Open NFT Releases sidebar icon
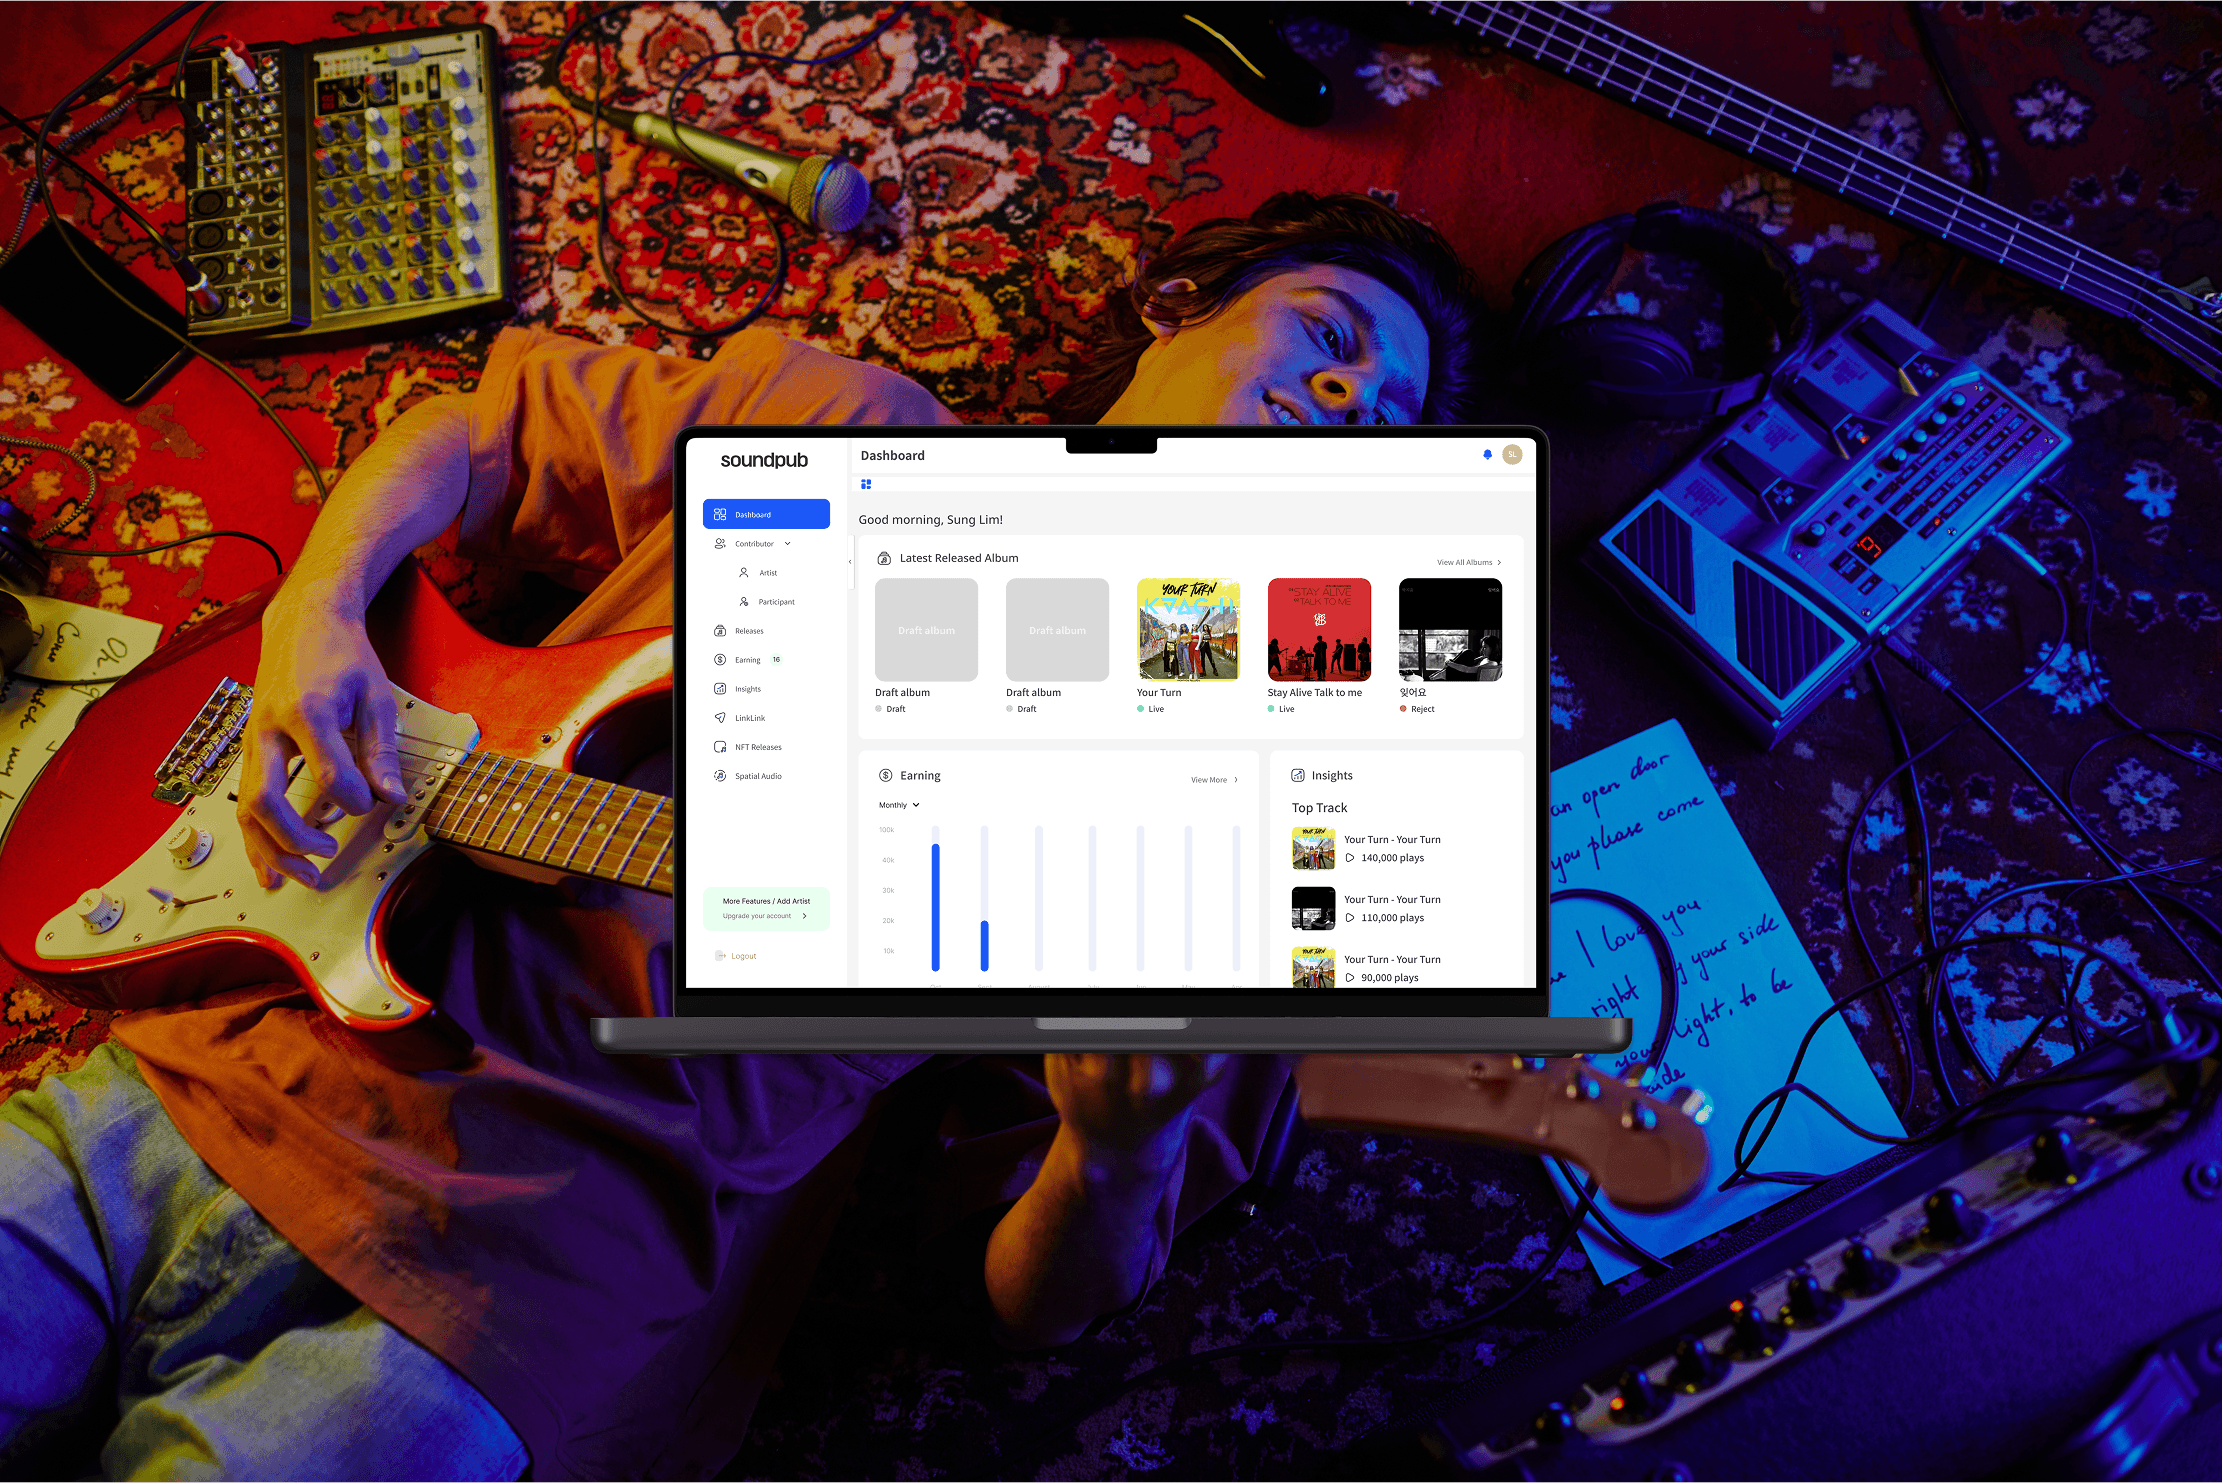2222x1483 pixels. click(720, 747)
